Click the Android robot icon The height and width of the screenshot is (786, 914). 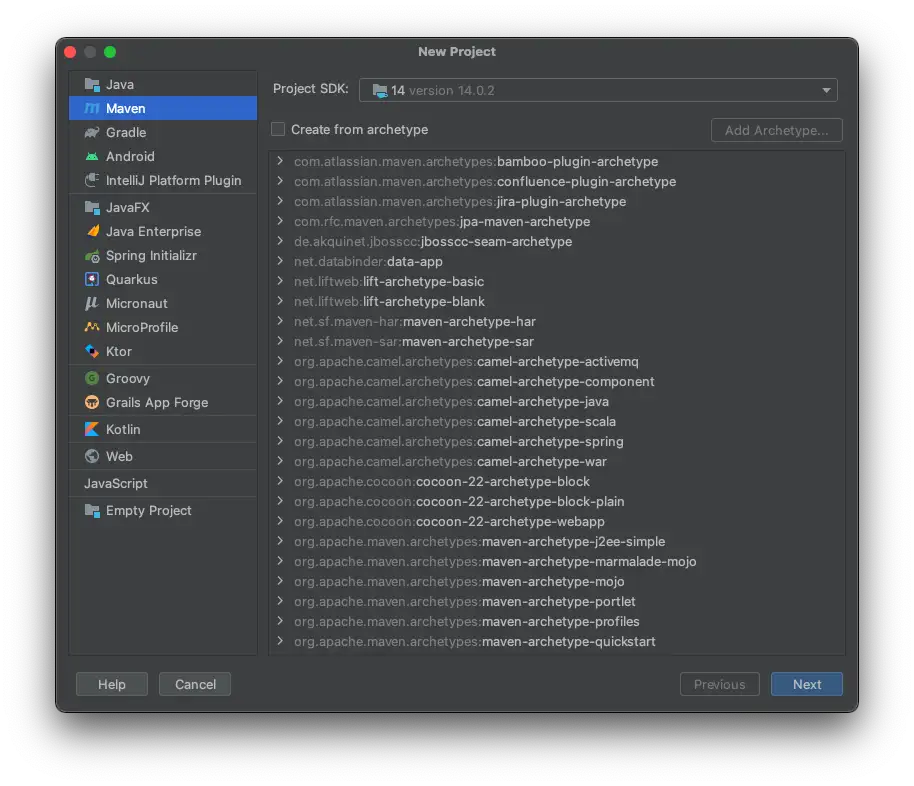tap(92, 156)
